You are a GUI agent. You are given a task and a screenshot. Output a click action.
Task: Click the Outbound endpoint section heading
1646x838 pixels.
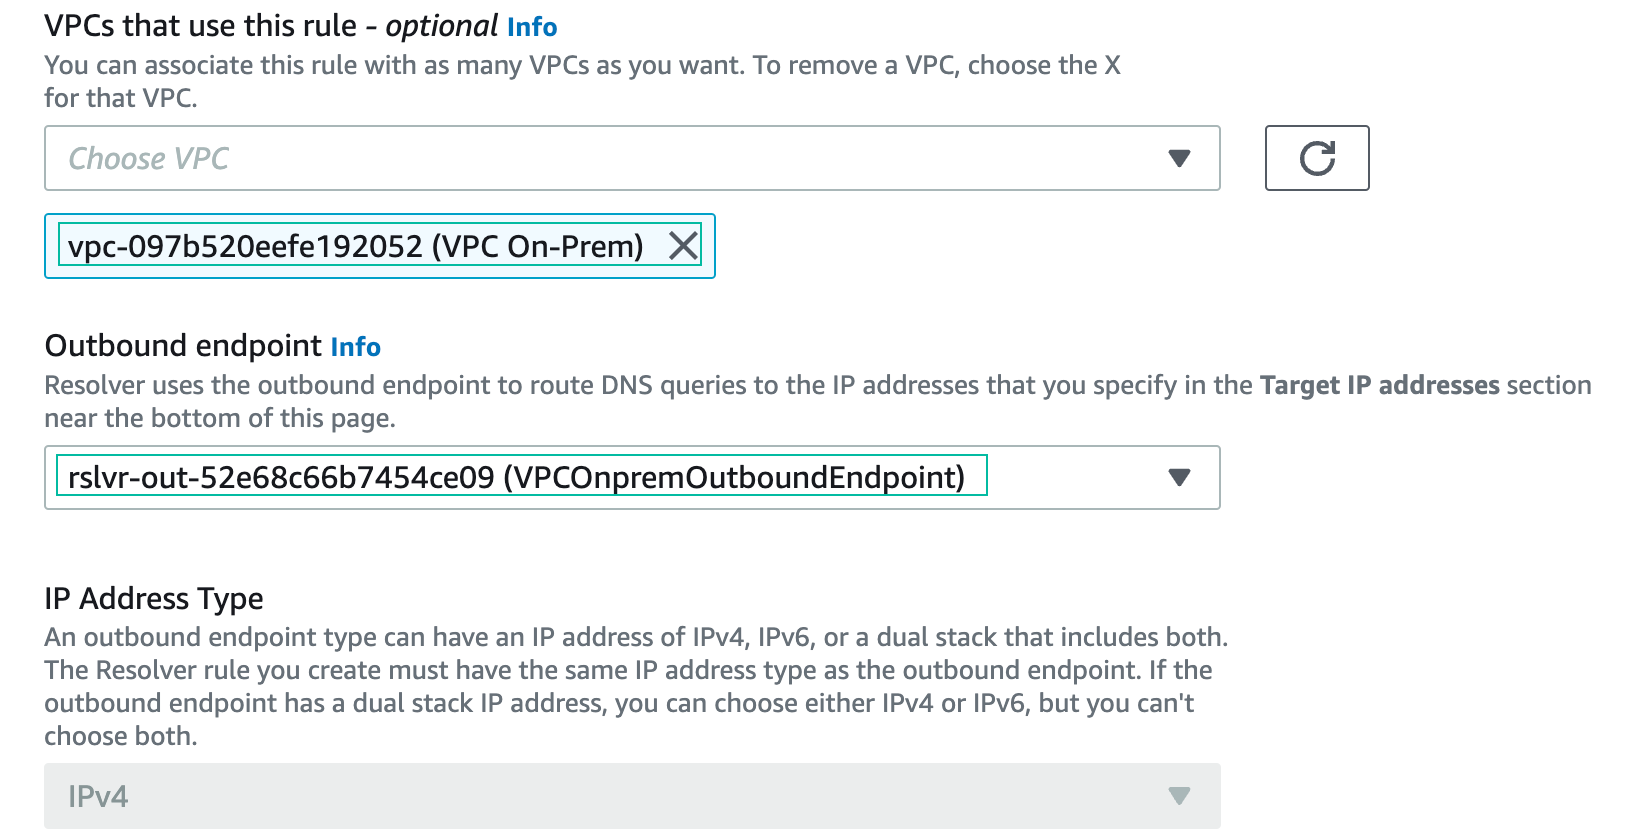point(183,346)
